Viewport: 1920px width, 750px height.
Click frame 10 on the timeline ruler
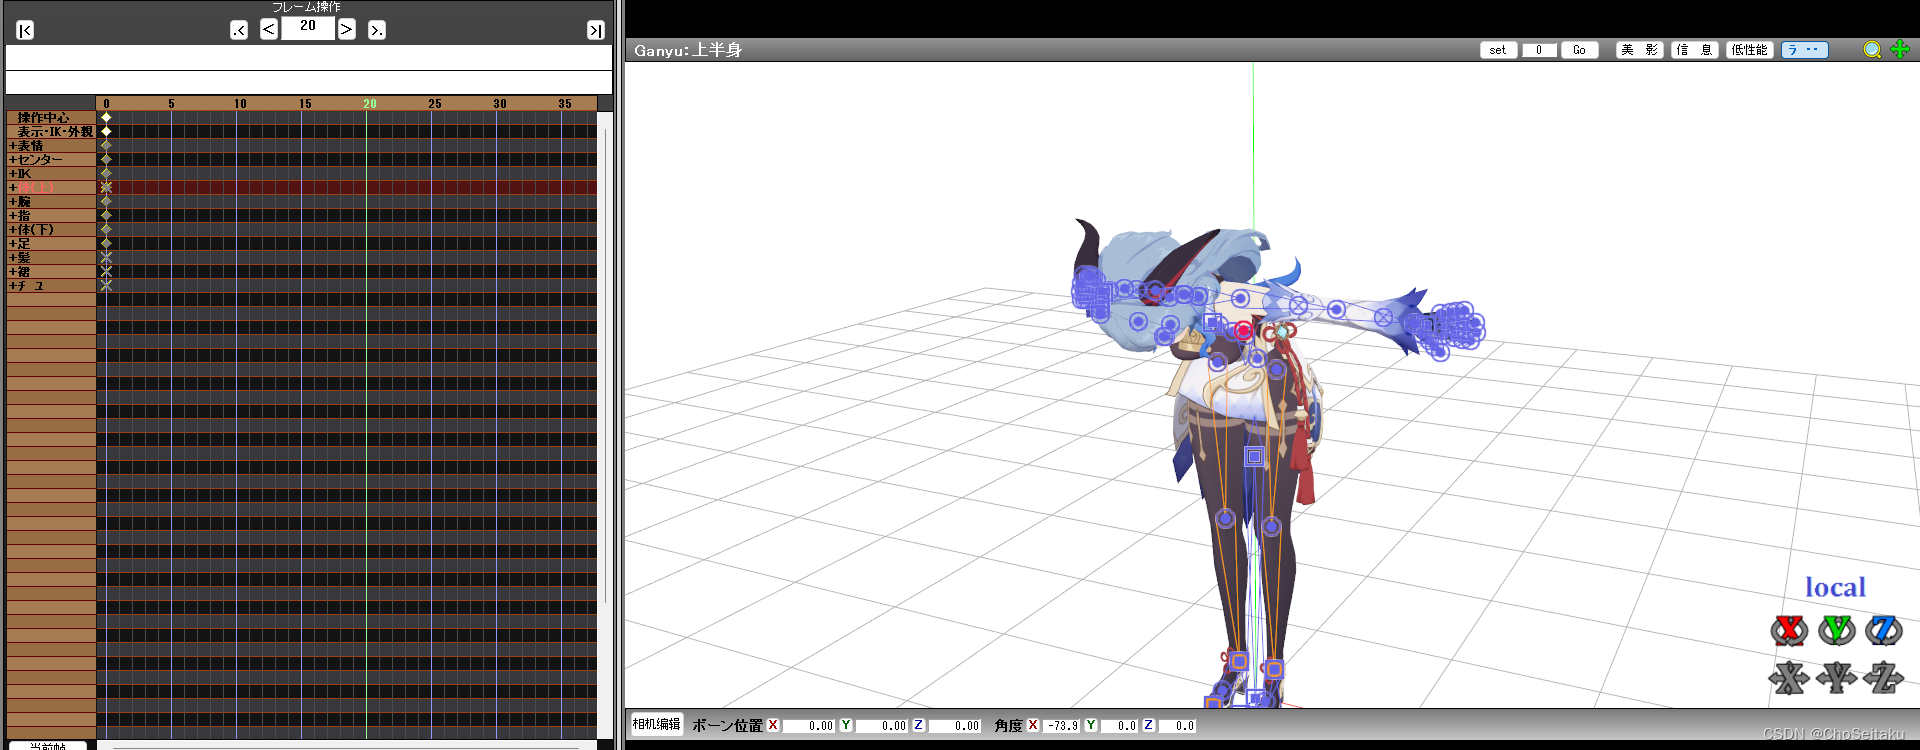click(x=240, y=104)
